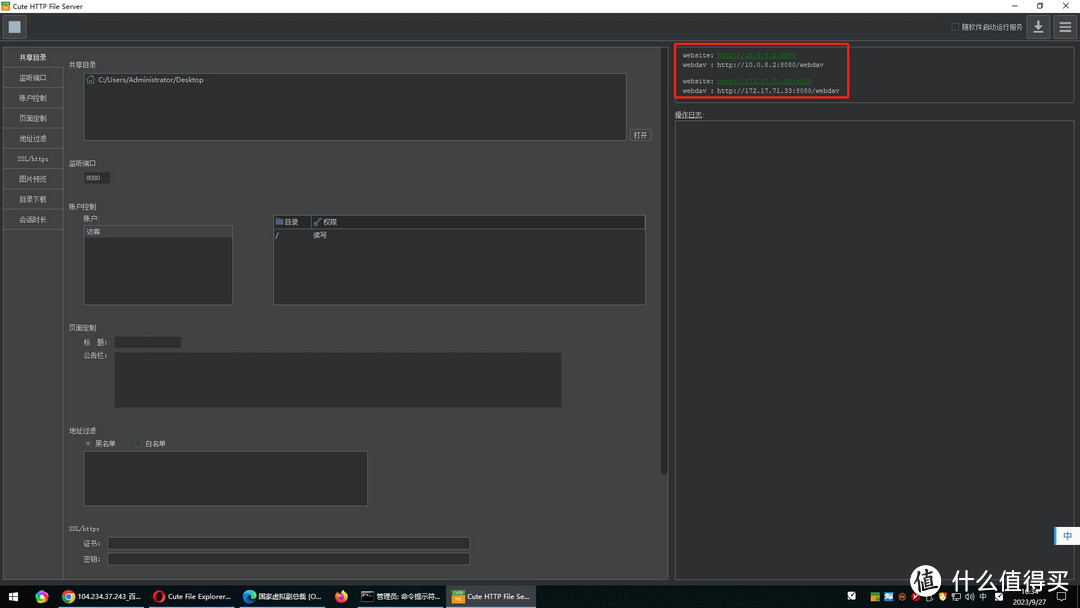Click the green-orange tray icon
1080x608 pixels.
pos(875,596)
